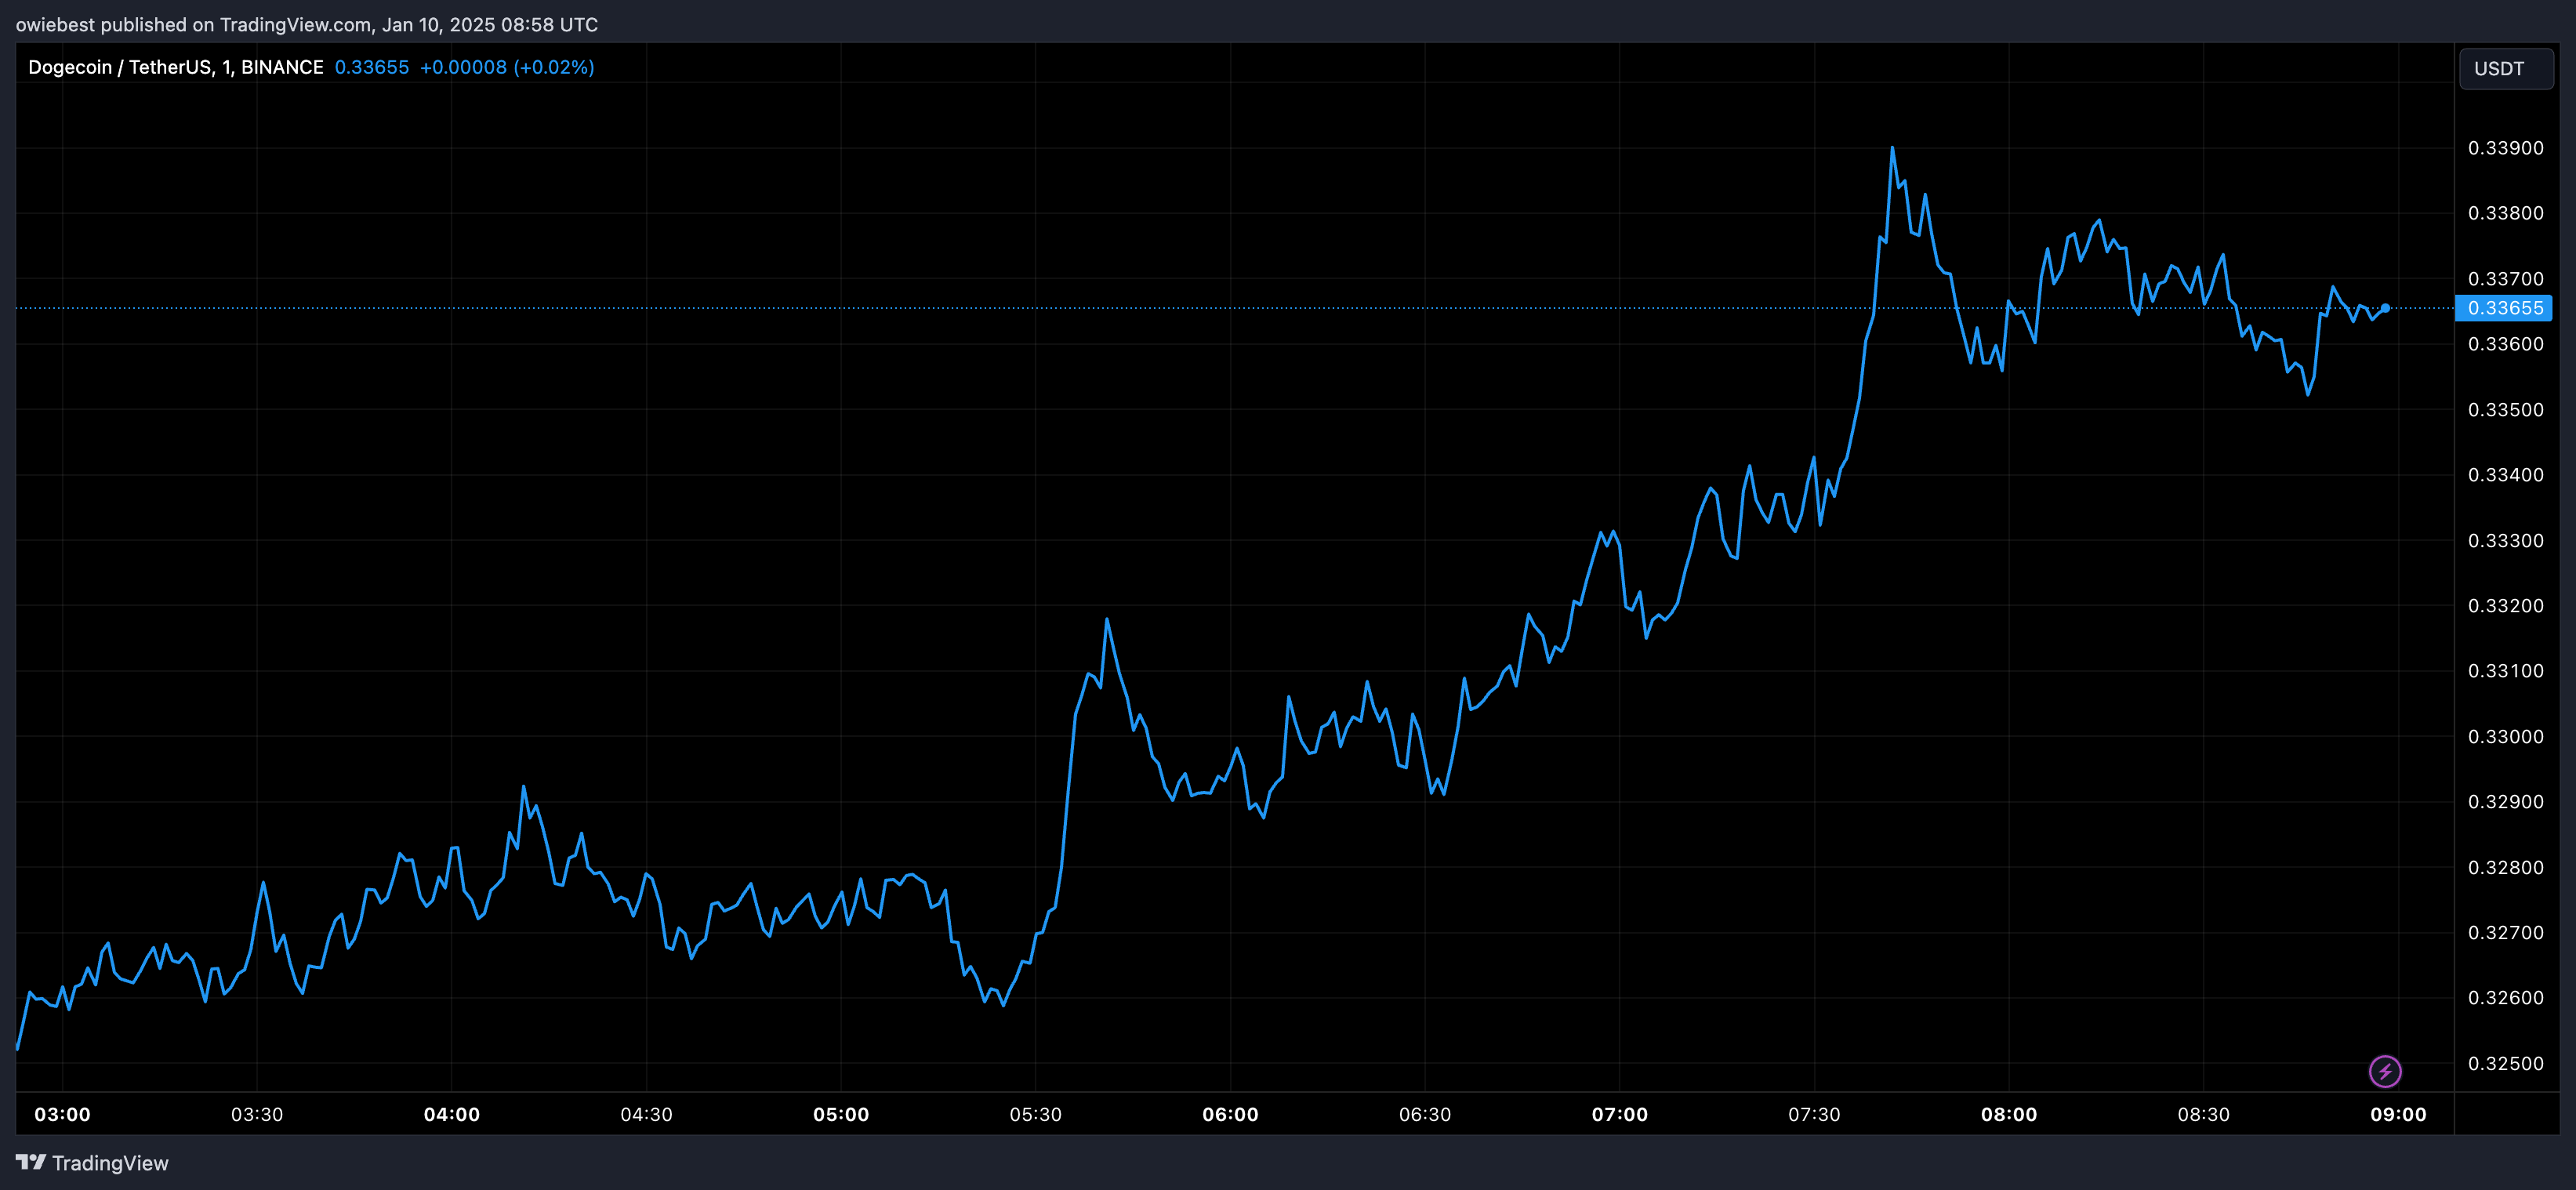
Task: Open the USDT currency selector
Action: point(2505,68)
